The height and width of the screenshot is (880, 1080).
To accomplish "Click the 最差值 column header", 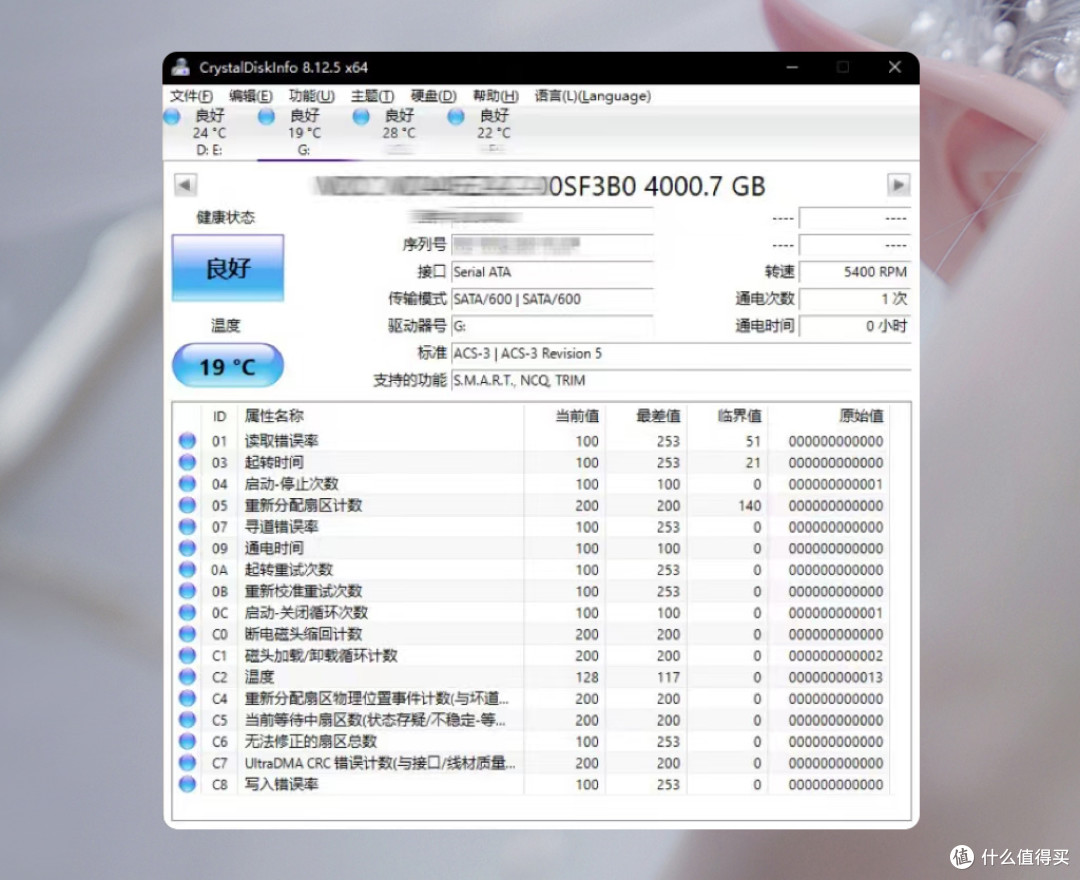I will tap(658, 416).
